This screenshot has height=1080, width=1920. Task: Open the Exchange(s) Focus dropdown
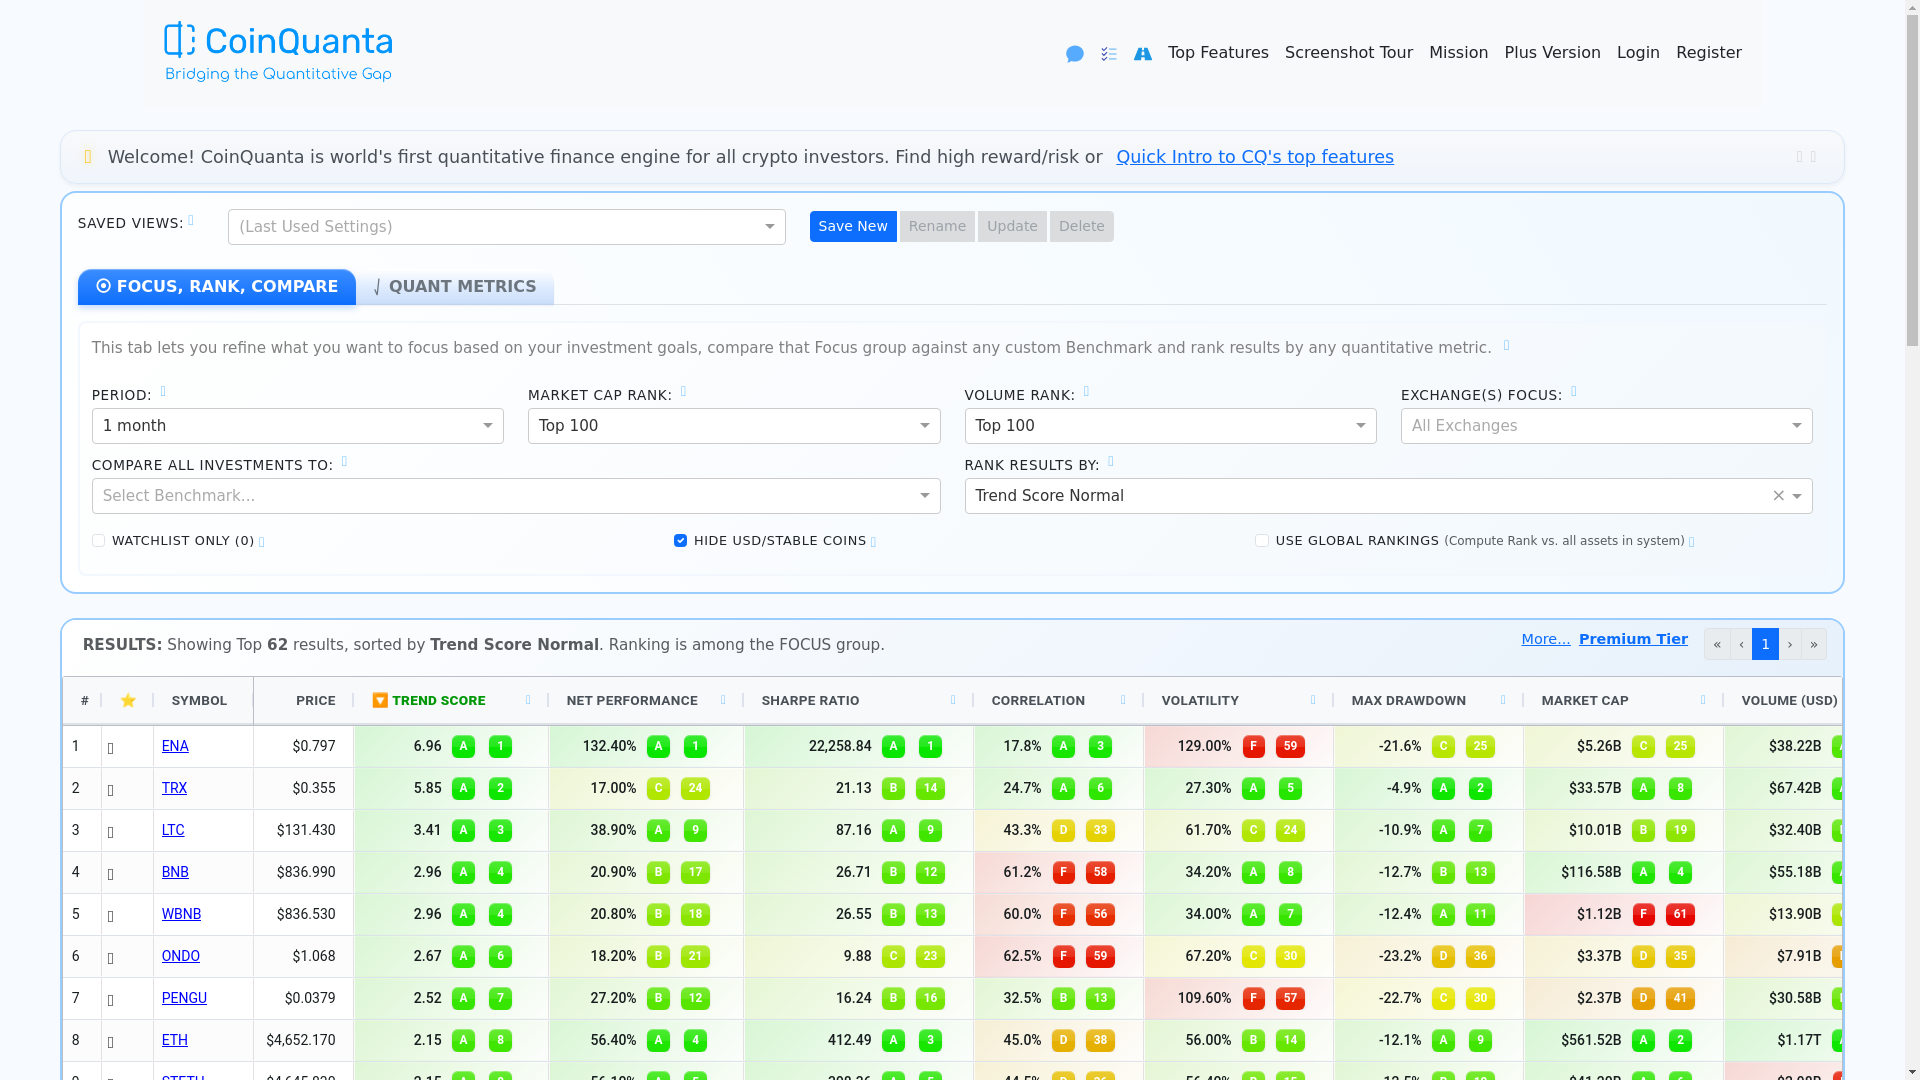tap(1607, 426)
